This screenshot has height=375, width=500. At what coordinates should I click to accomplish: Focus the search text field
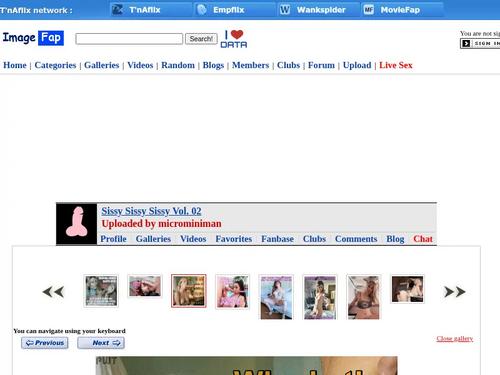(x=129, y=39)
